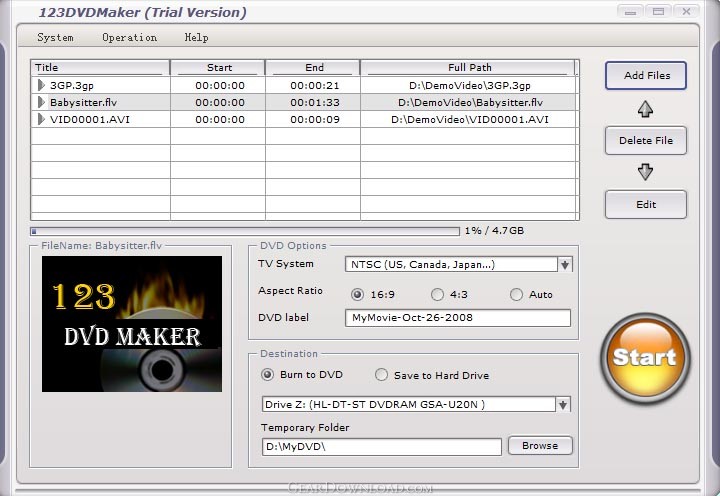This screenshot has height=496, width=720.
Task: Select the Auto aspect ratio
Action: coord(516,294)
